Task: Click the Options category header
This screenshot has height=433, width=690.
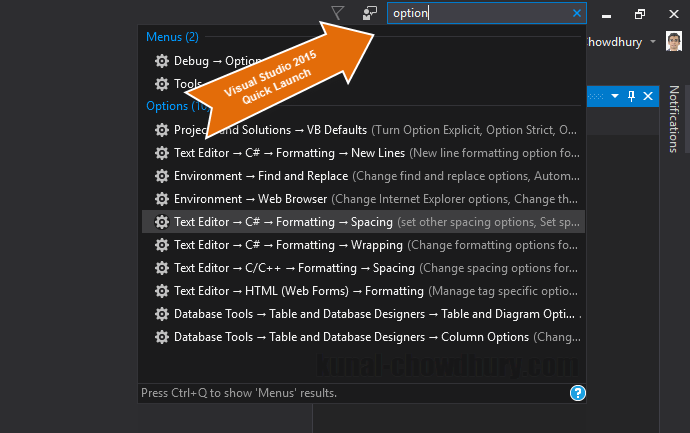Action: pos(177,106)
